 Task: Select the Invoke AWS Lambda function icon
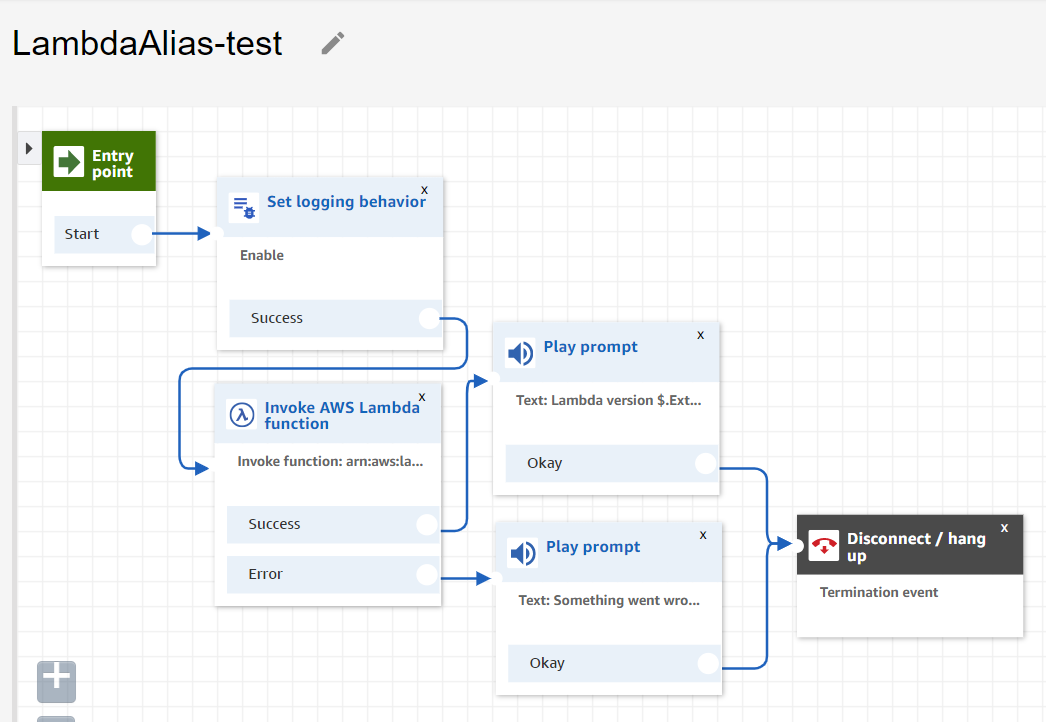241,413
